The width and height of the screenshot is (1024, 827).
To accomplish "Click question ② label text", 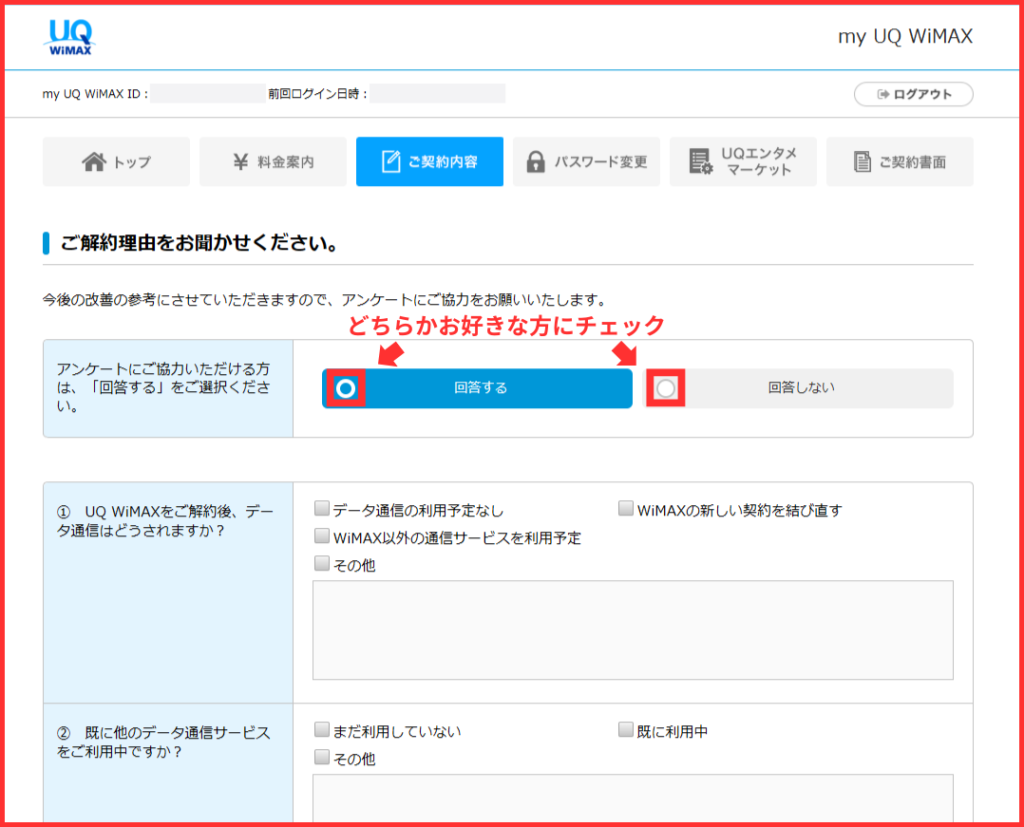I will (163, 742).
